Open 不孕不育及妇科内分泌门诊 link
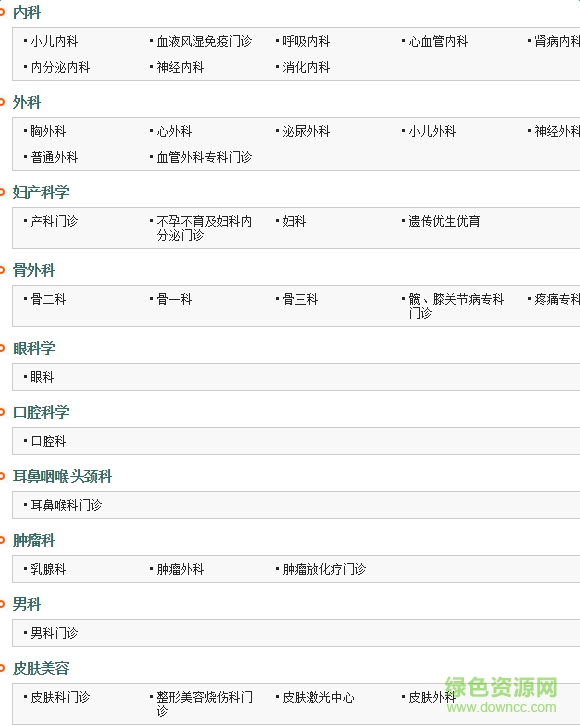 [x=204, y=228]
